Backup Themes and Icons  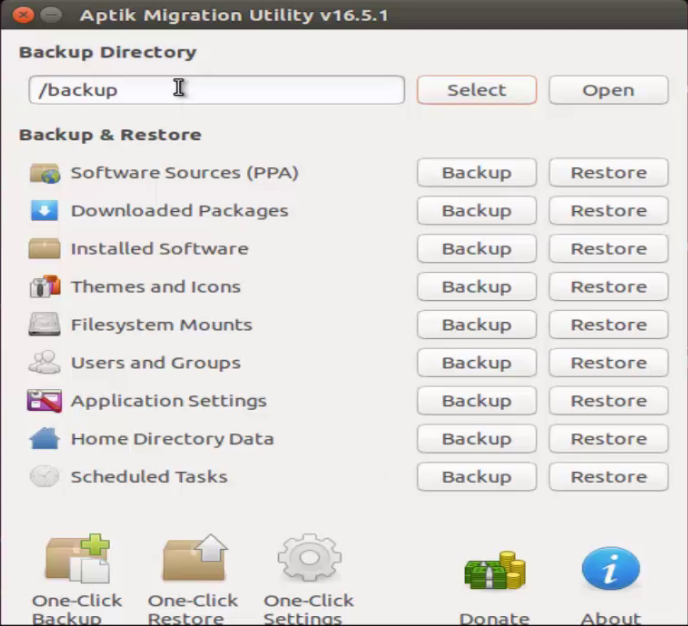[x=477, y=286]
